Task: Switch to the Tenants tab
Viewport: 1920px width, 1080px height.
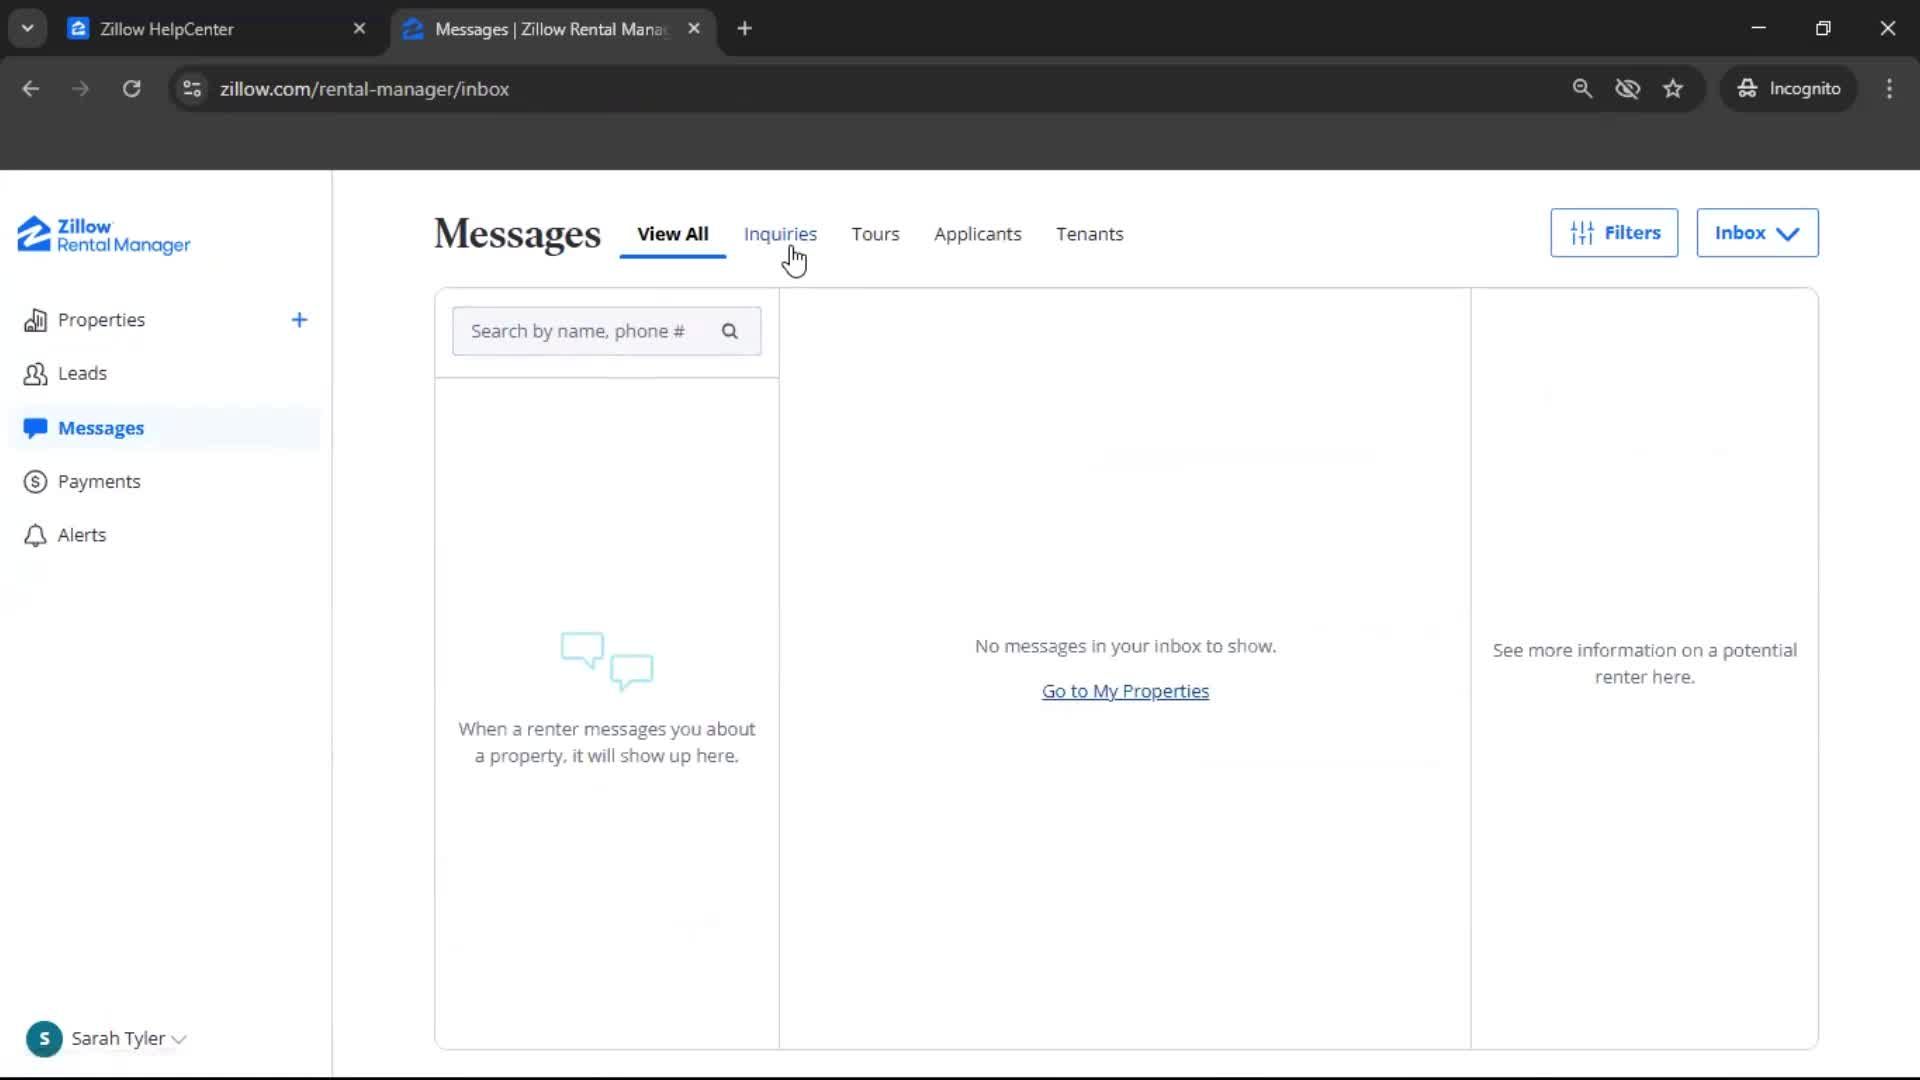Action: 1089,234
